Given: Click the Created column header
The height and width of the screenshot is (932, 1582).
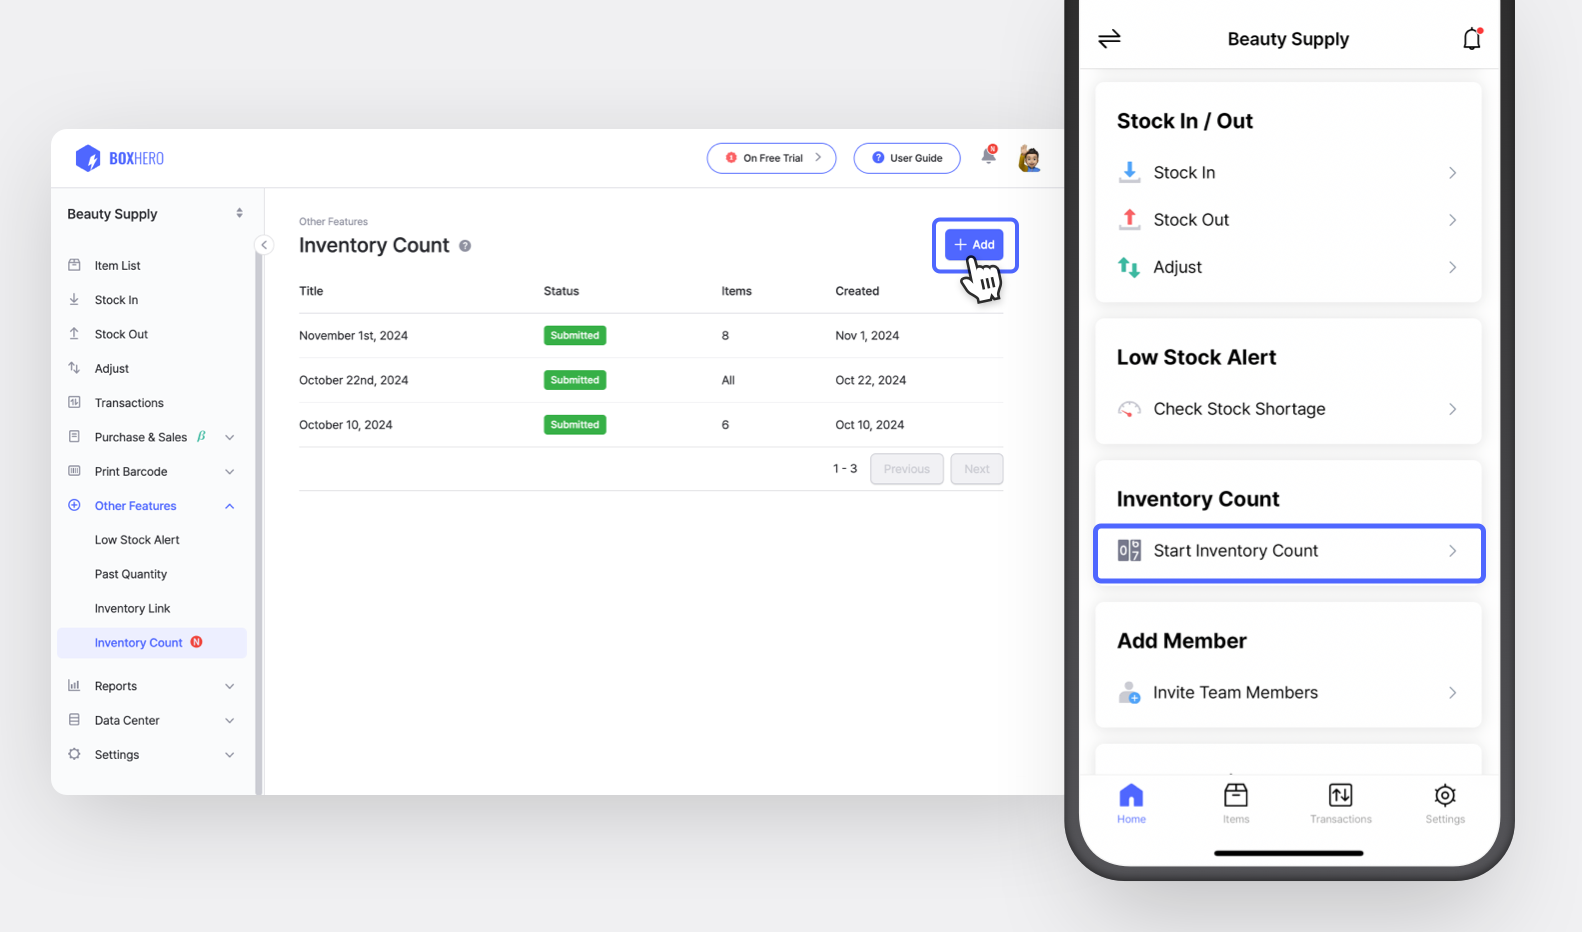Looking at the screenshot, I should point(857,291).
